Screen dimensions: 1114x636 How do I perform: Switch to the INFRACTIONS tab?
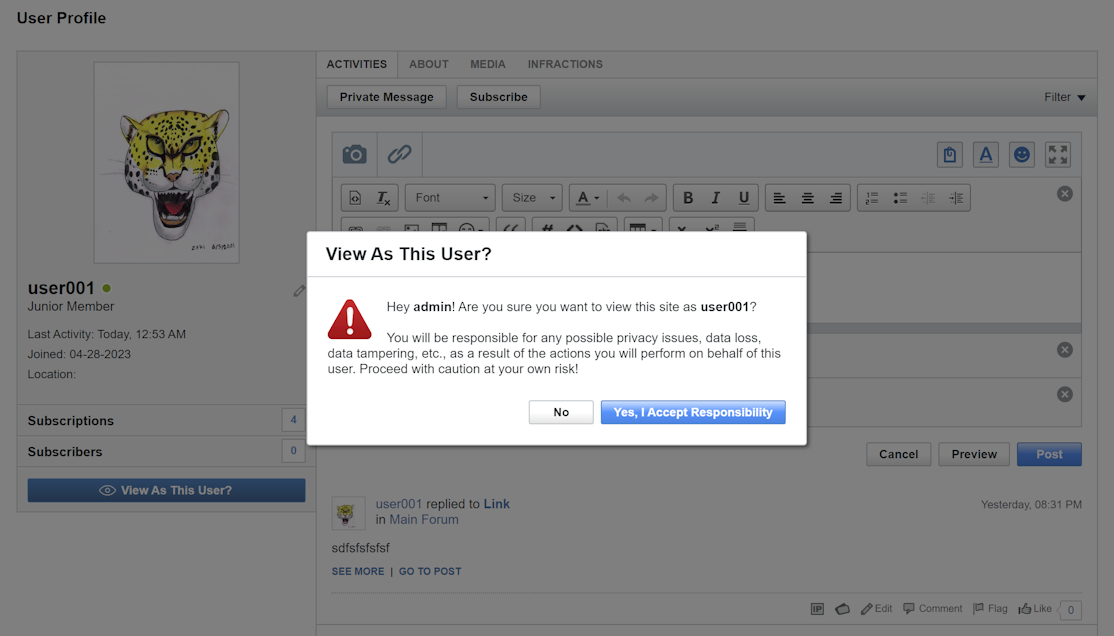565,64
